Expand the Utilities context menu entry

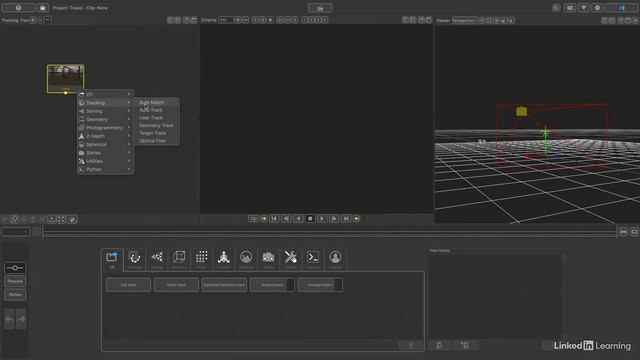pyautogui.click(x=106, y=161)
